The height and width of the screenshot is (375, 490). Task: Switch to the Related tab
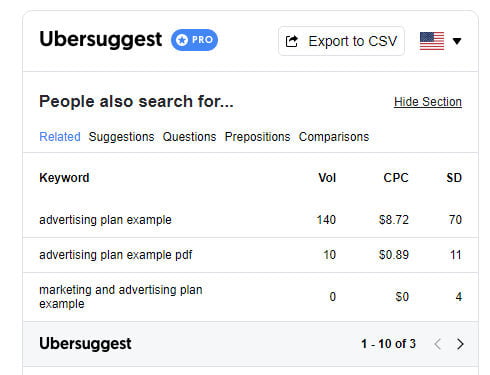(60, 137)
